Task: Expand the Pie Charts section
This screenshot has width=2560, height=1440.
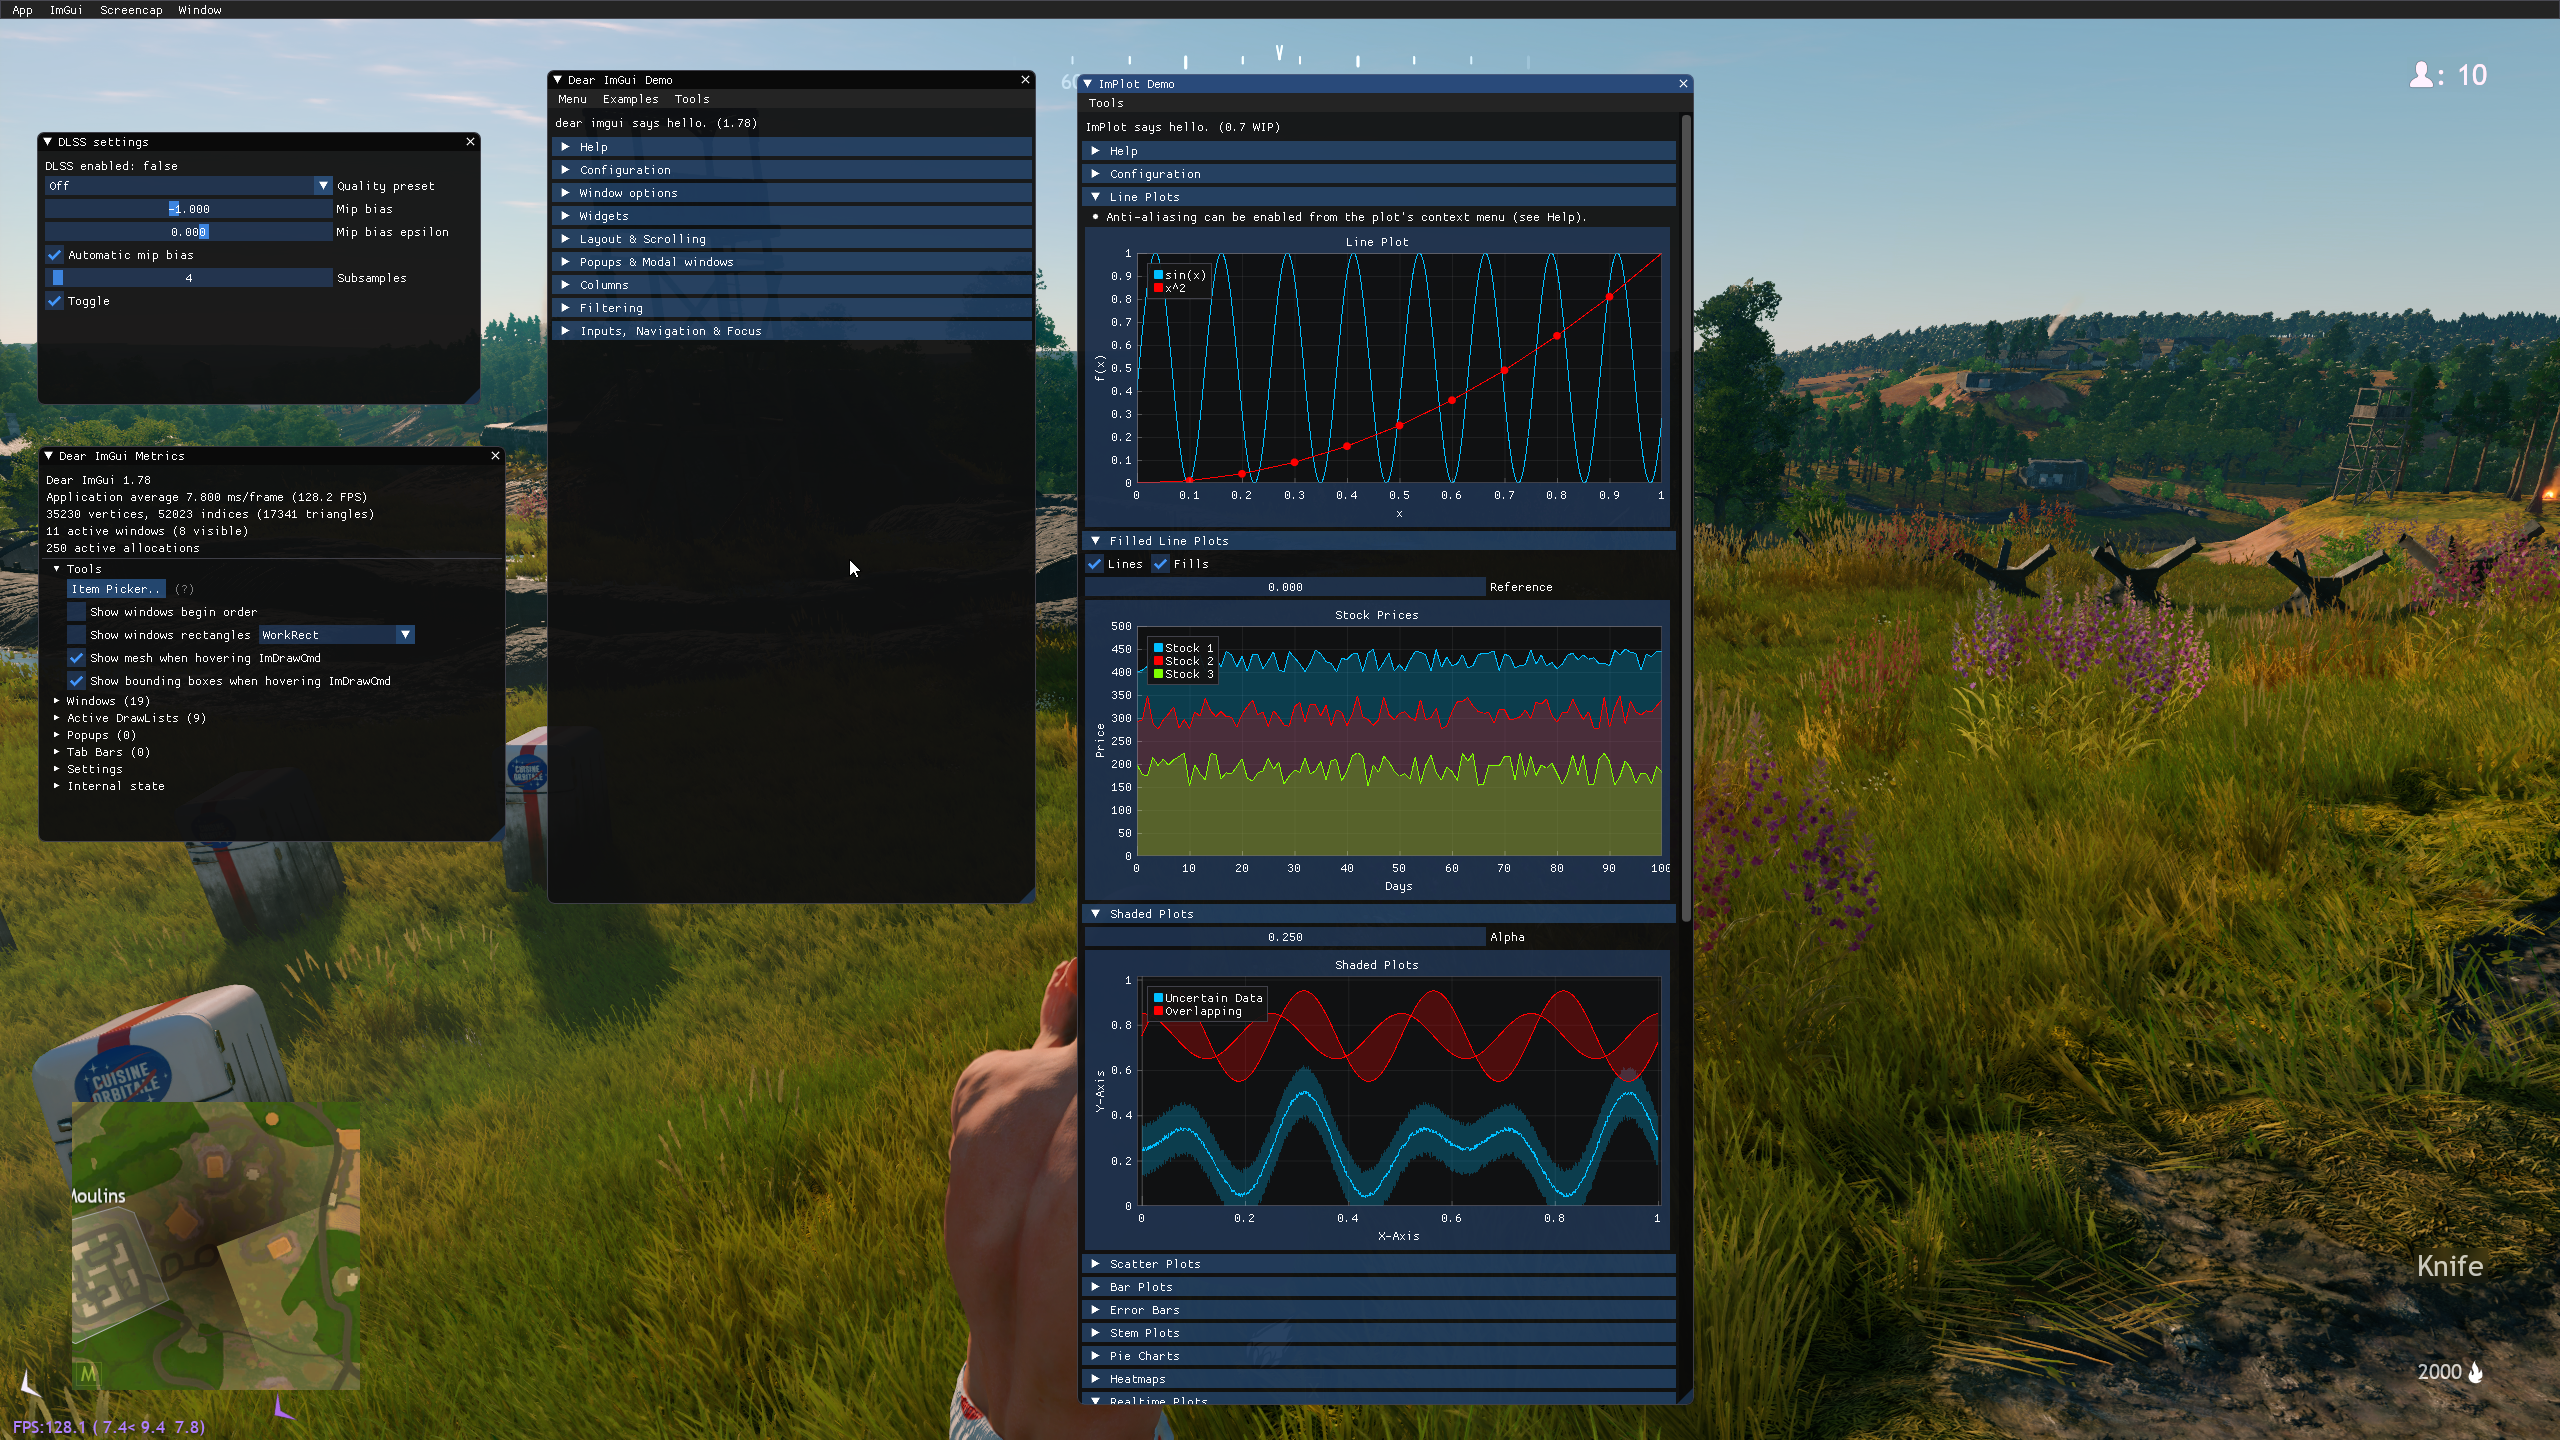Action: [x=1379, y=1356]
